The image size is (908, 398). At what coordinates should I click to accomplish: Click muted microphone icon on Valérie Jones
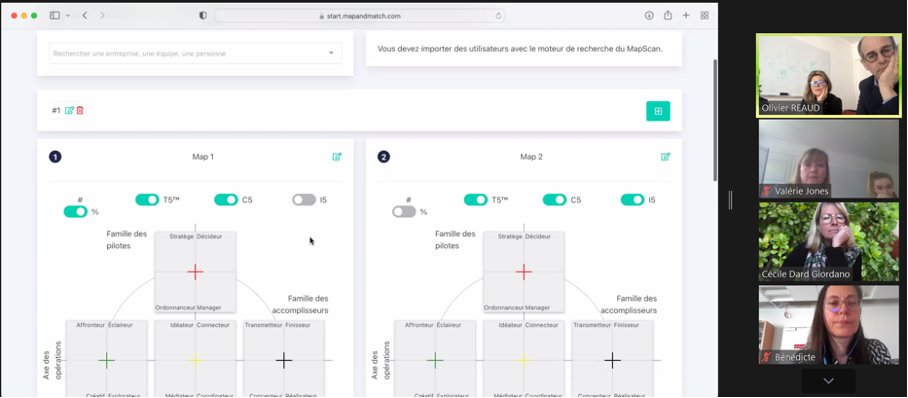(x=767, y=191)
